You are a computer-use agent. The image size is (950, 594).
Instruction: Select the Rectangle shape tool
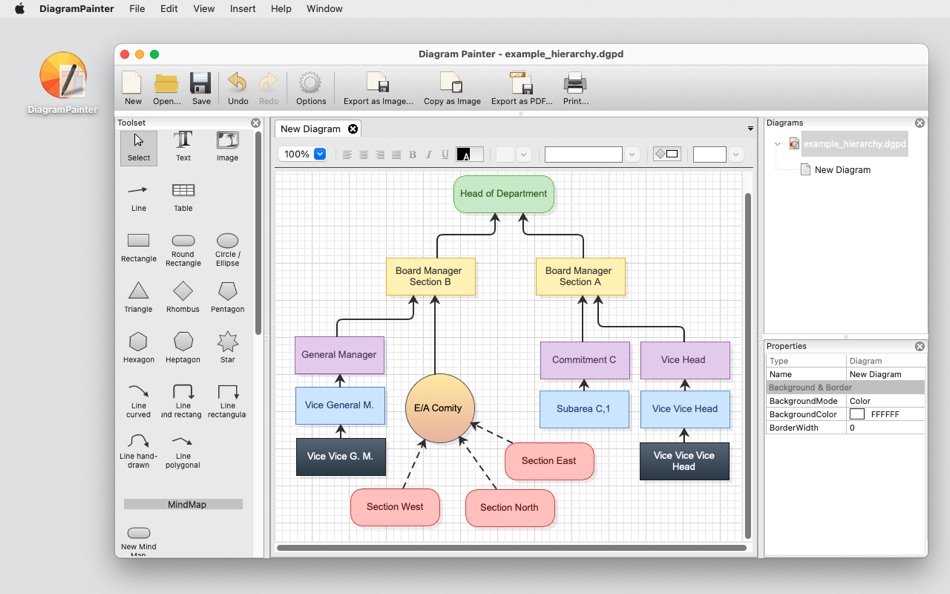[x=138, y=247]
